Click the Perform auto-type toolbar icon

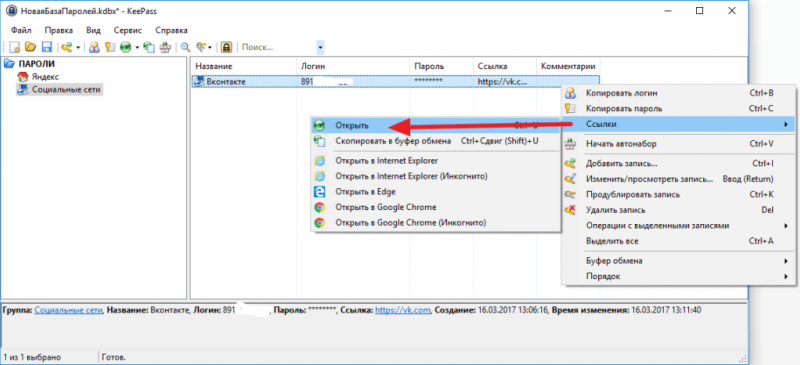(x=164, y=47)
